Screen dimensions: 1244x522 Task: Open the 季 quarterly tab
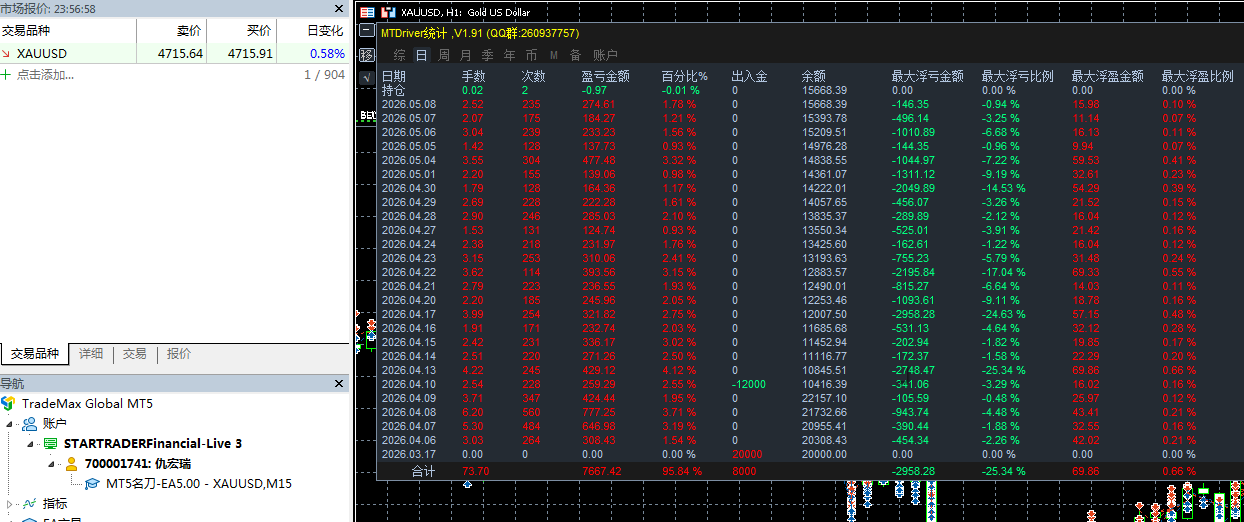point(488,55)
